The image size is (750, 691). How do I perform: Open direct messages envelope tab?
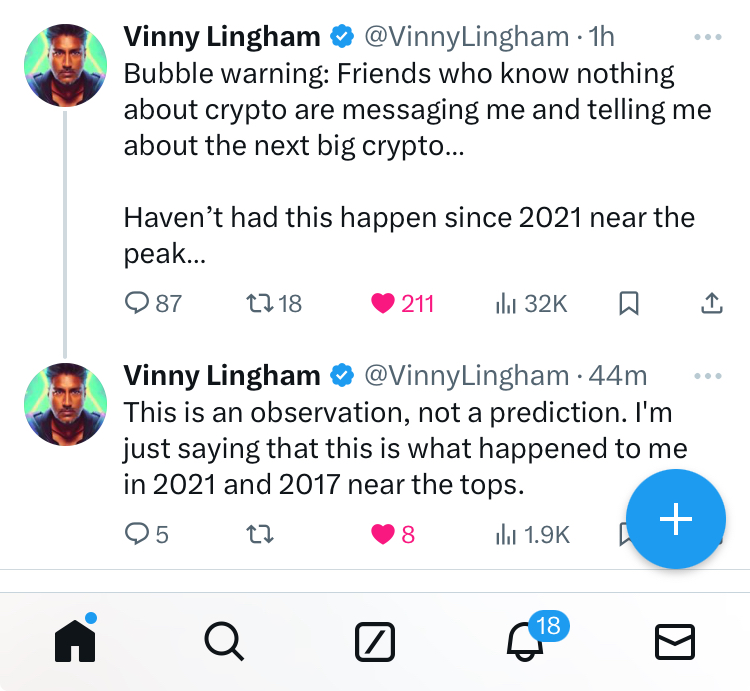tap(675, 641)
